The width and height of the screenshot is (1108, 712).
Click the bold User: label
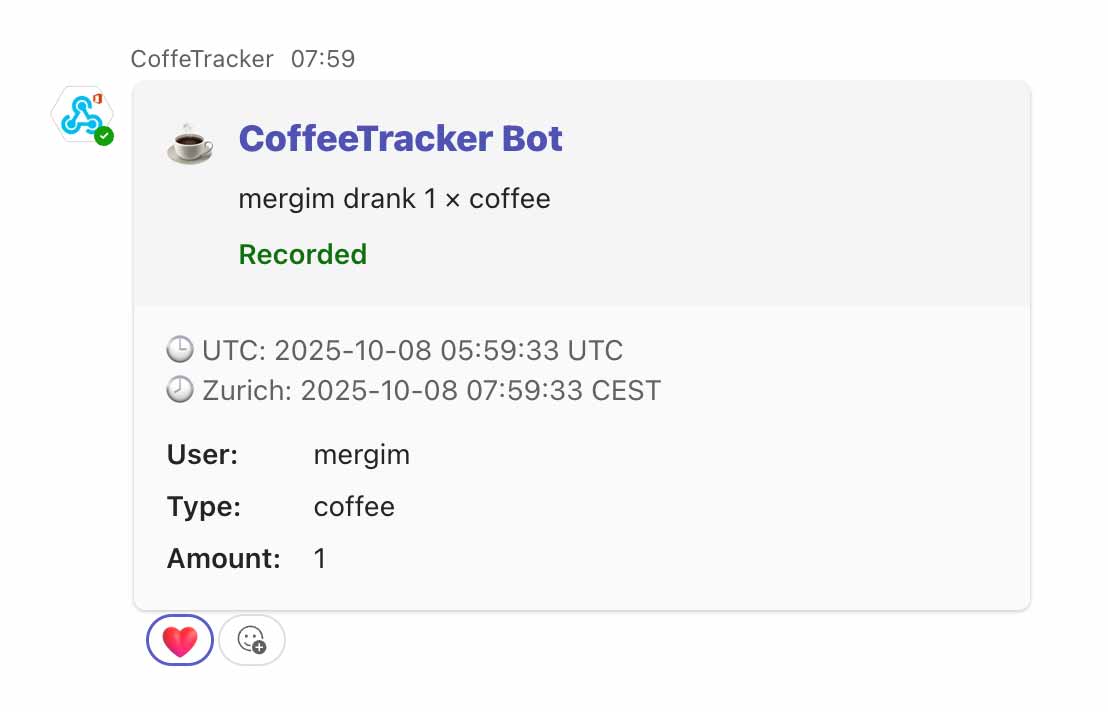(202, 455)
